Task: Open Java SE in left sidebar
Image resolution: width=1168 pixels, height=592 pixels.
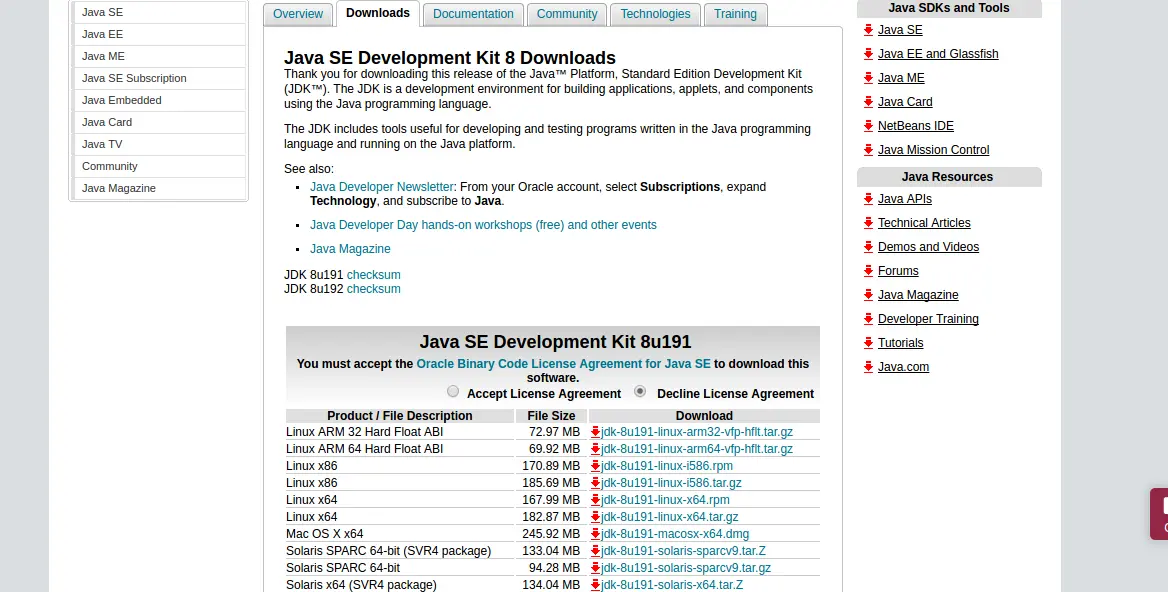Action: (x=159, y=12)
